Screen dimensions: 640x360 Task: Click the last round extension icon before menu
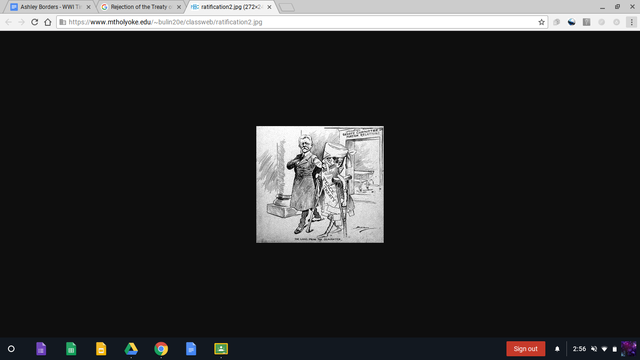click(x=617, y=22)
